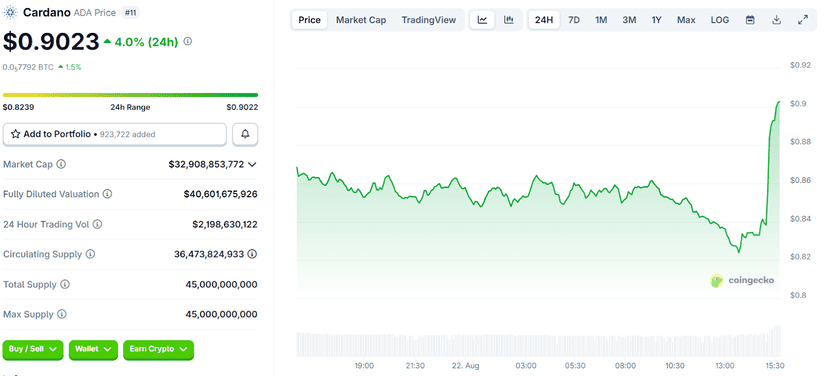
Task: Click the $2,198,630,122 trading volume value
Action: click(x=224, y=225)
